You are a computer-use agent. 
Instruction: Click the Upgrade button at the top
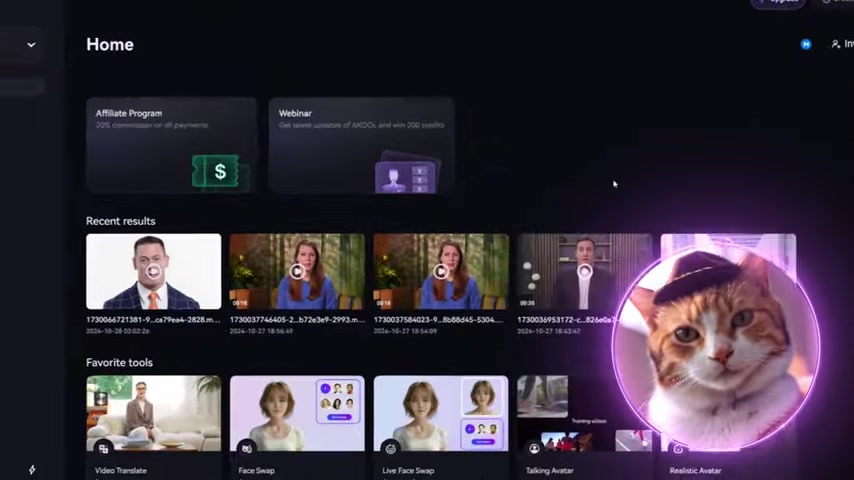pos(778,2)
